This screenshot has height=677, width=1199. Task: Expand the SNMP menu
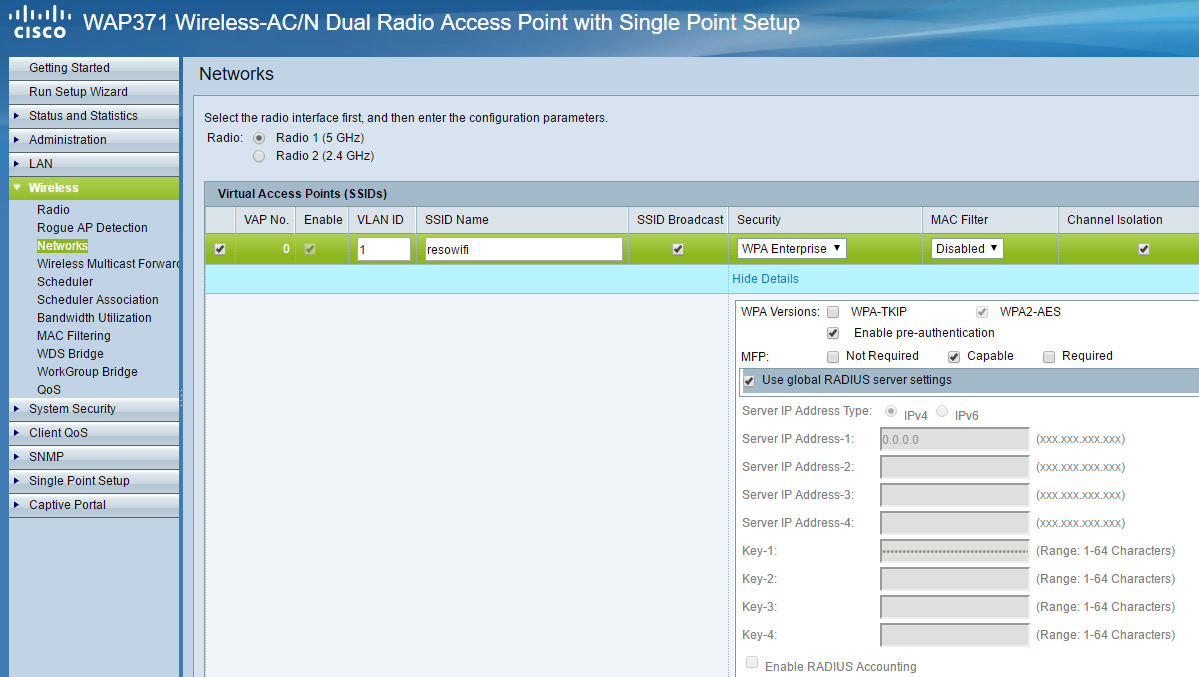coord(94,457)
